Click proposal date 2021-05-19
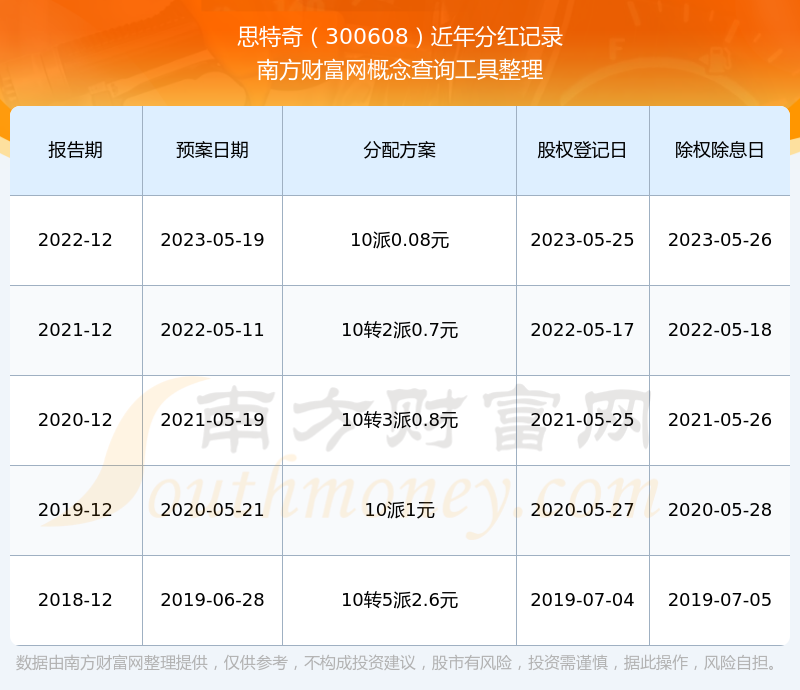This screenshot has width=800, height=690. 212,420
